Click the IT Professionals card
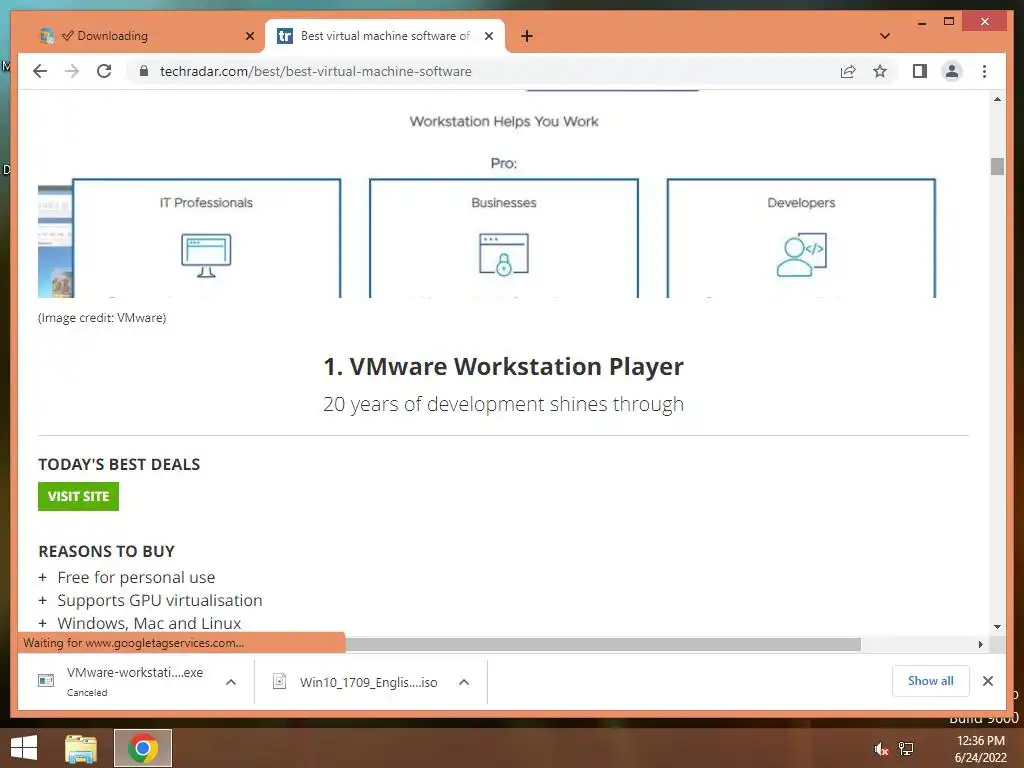 point(206,238)
